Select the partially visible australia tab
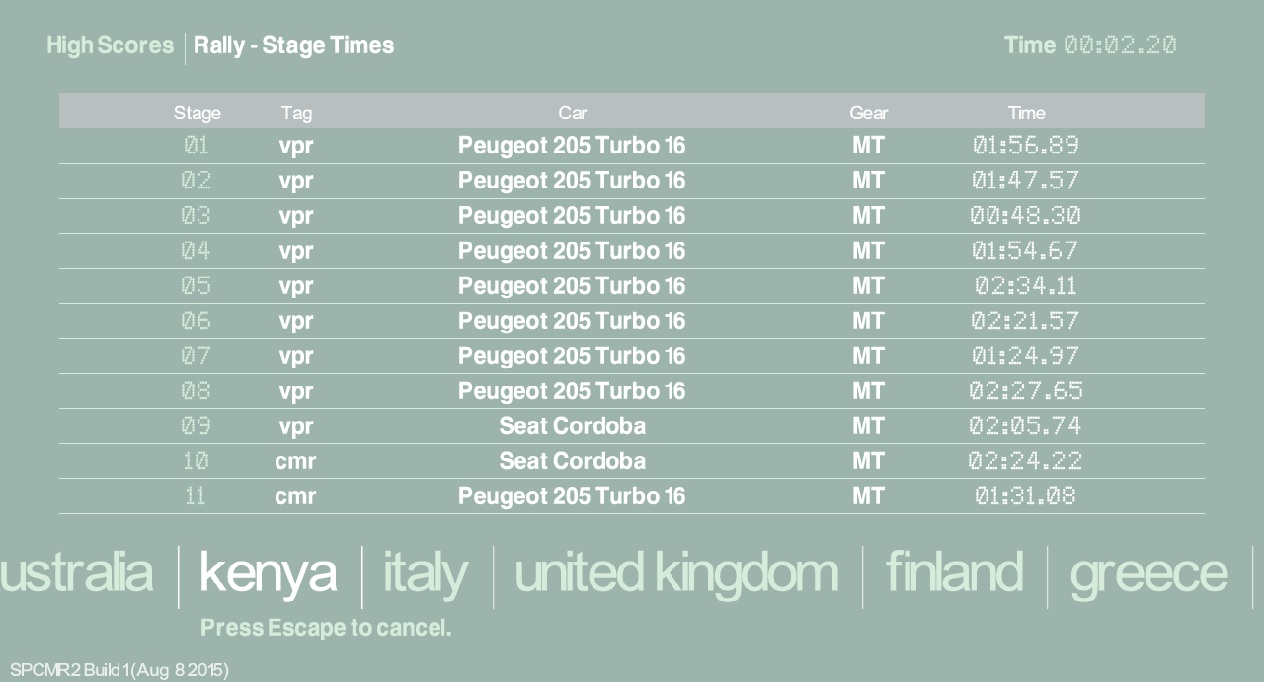1264x682 pixels. tap(76, 573)
